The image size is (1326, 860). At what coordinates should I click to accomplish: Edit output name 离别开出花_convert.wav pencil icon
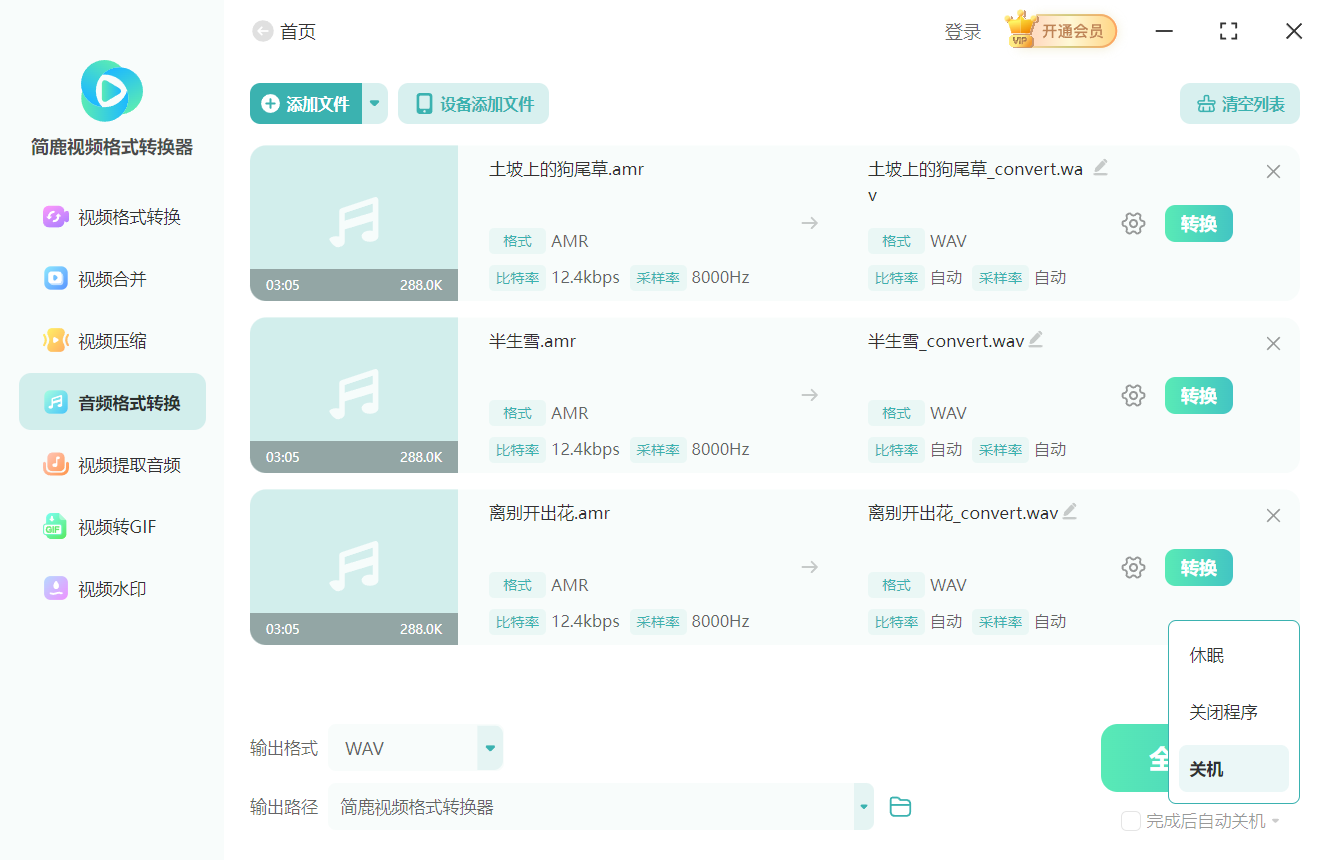pyautogui.click(x=1070, y=512)
